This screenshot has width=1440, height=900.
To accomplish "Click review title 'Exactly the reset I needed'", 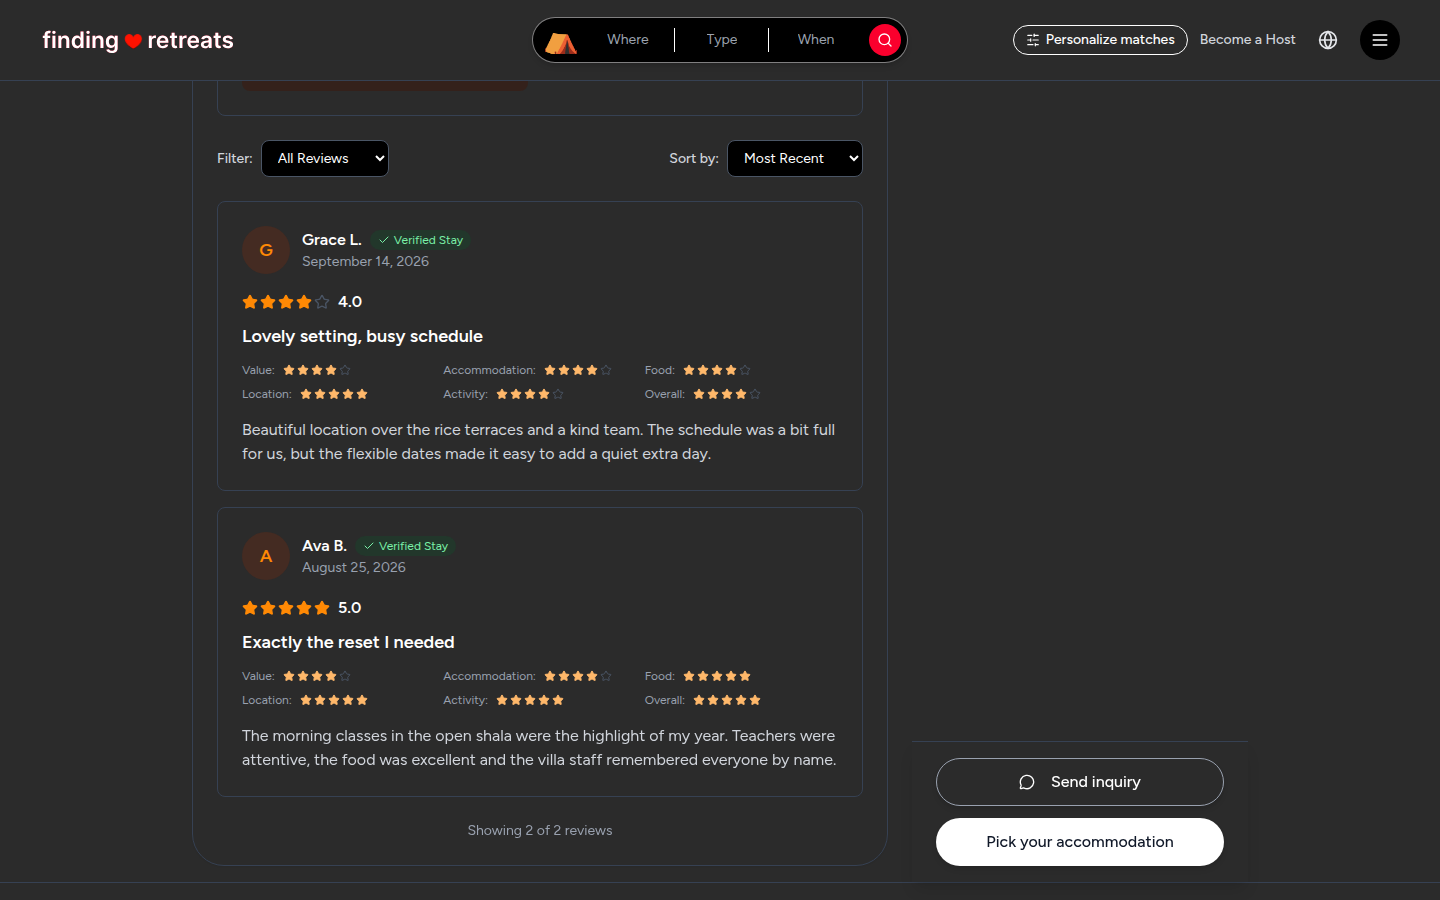I will (x=348, y=642).
